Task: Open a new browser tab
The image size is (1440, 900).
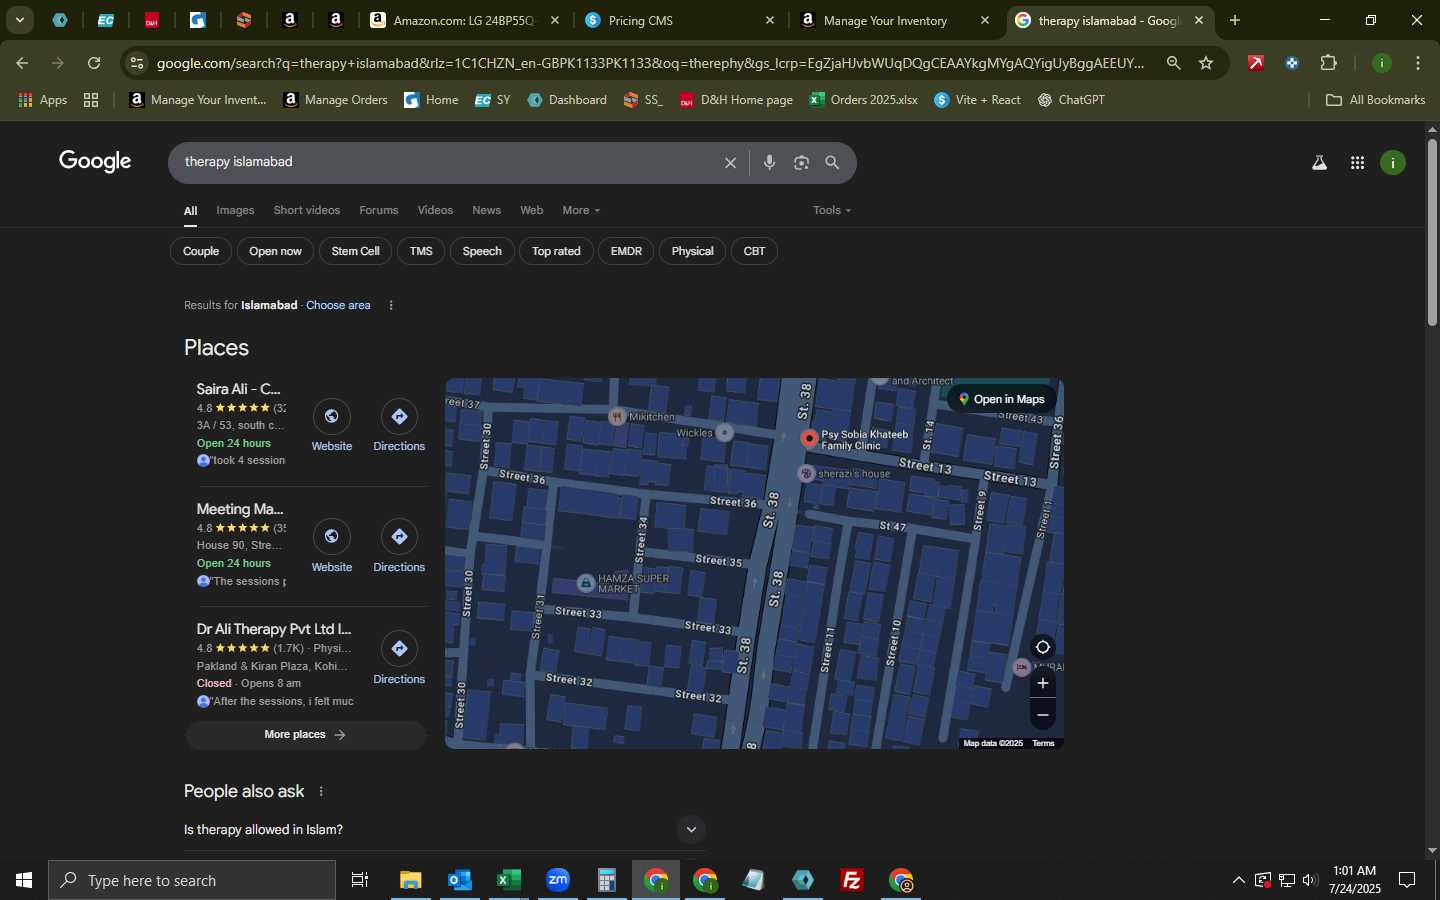Action: 1235,20
